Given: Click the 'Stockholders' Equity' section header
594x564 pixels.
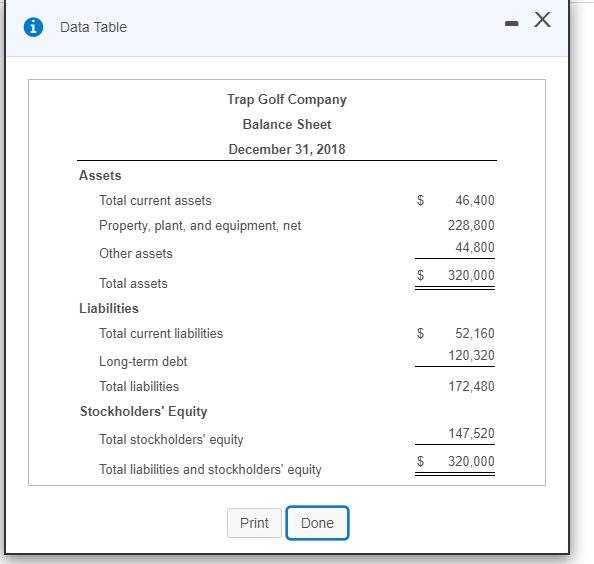Looking at the screenshot, I should (144, 411).
